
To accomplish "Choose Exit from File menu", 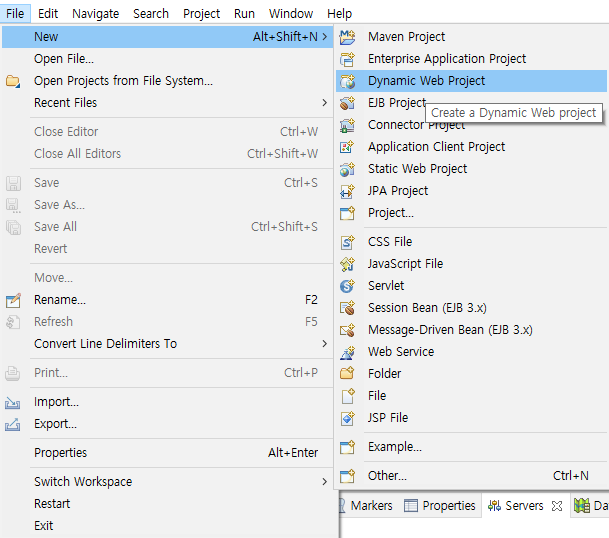I will pos(167,526).
